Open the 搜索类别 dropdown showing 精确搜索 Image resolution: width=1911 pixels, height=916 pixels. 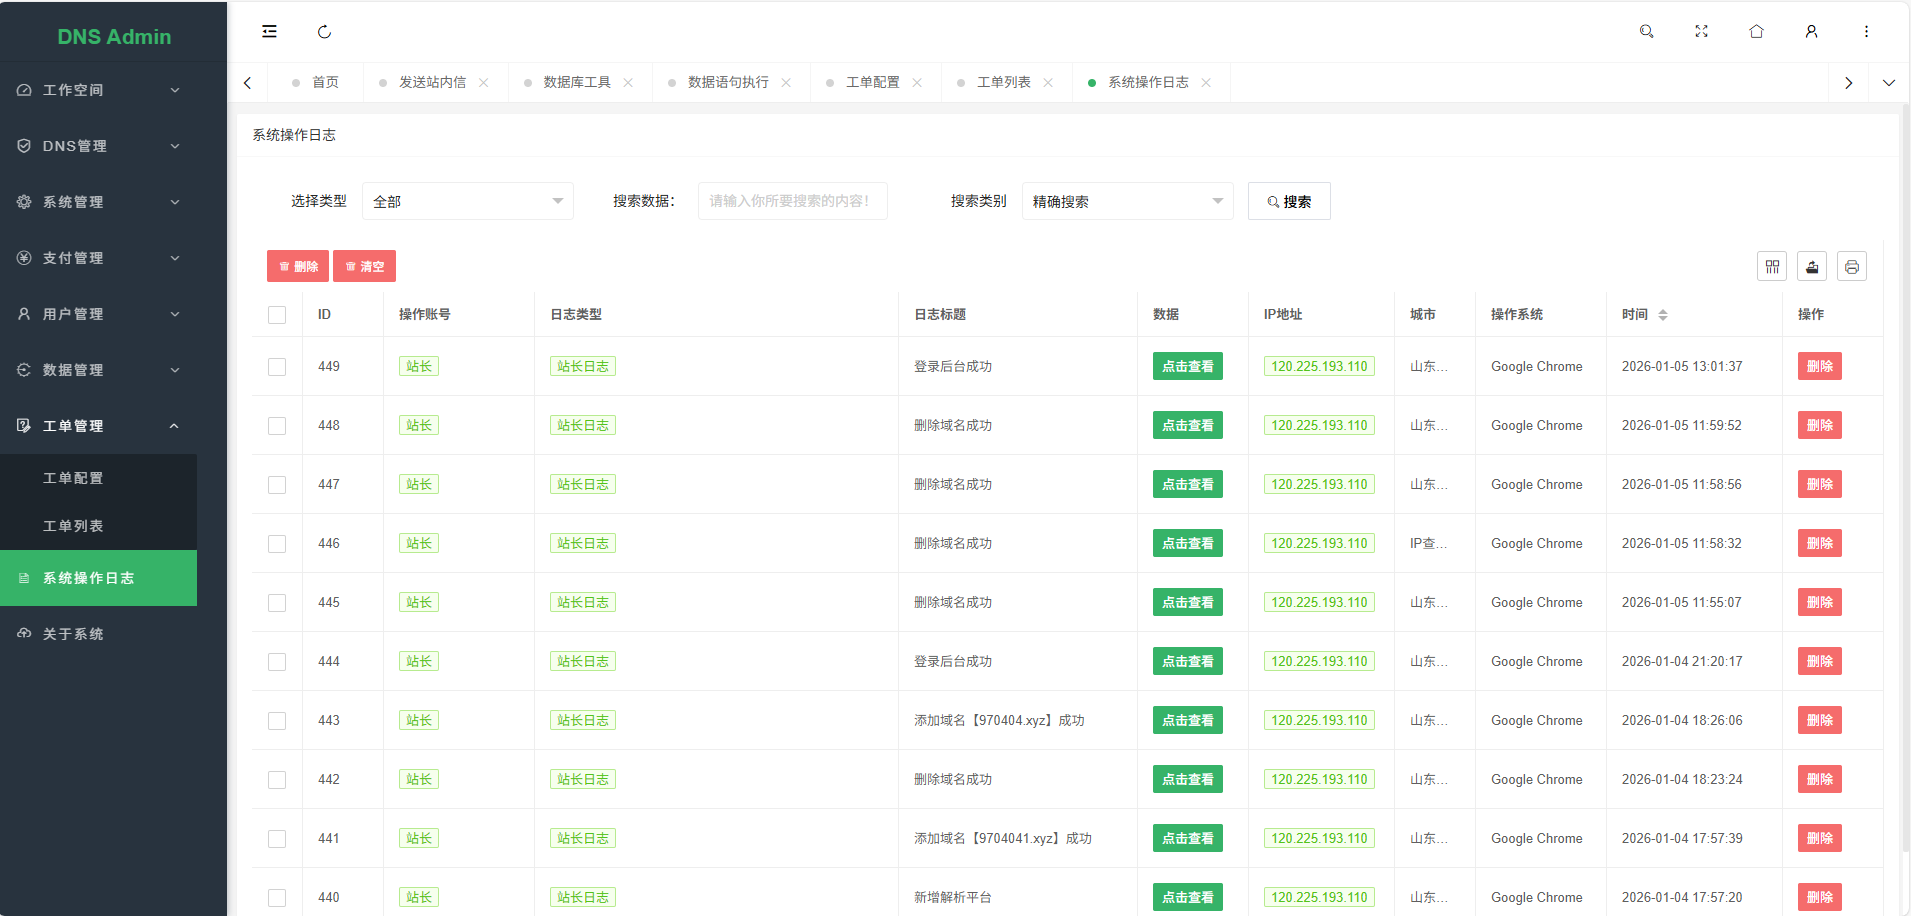[1127, 201]
